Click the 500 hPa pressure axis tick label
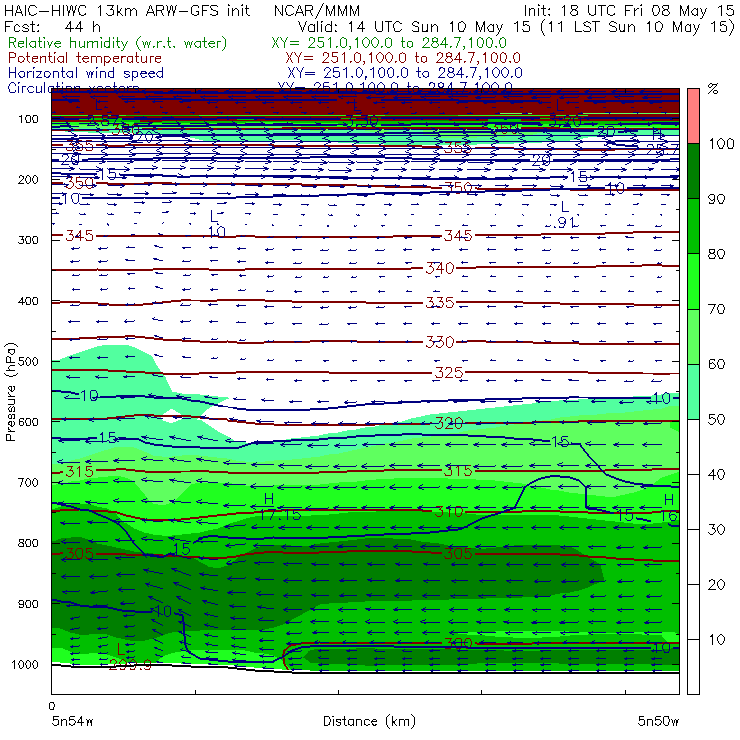Viewport: 740px width, 740px height. (28, 361)
